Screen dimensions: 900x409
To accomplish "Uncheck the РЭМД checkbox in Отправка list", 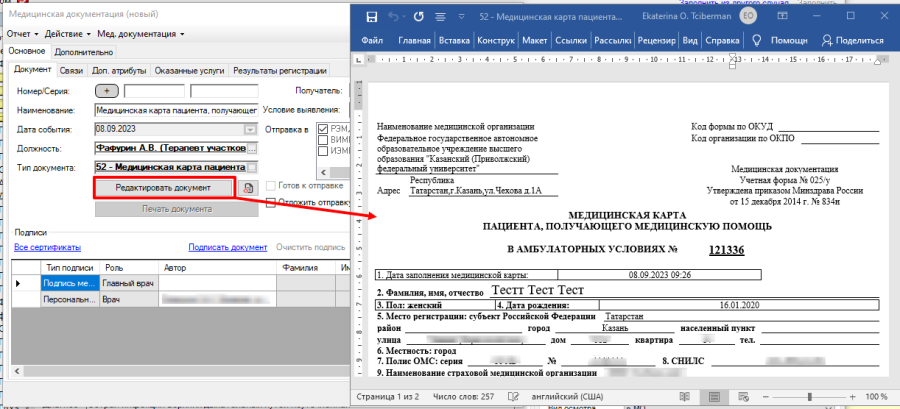I will coord(323,129).
